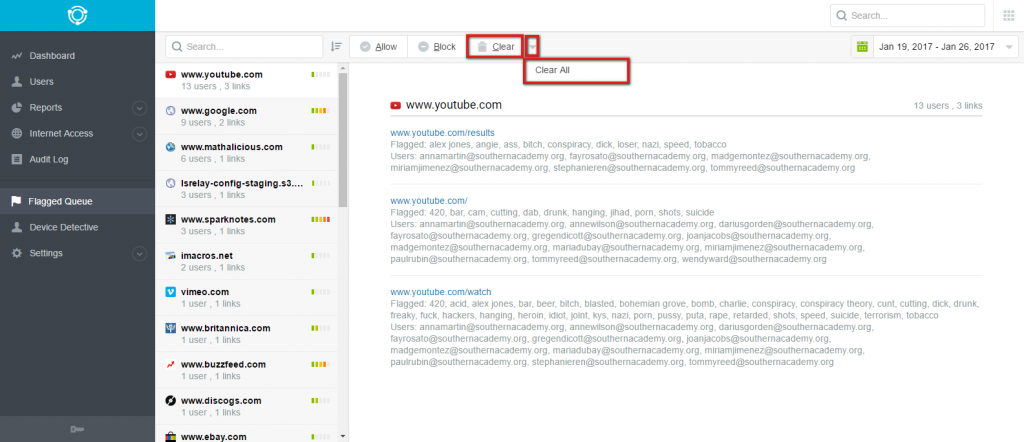Select www.britannica.com row text
Screen dimensions: 1024x442
[225, 328]
